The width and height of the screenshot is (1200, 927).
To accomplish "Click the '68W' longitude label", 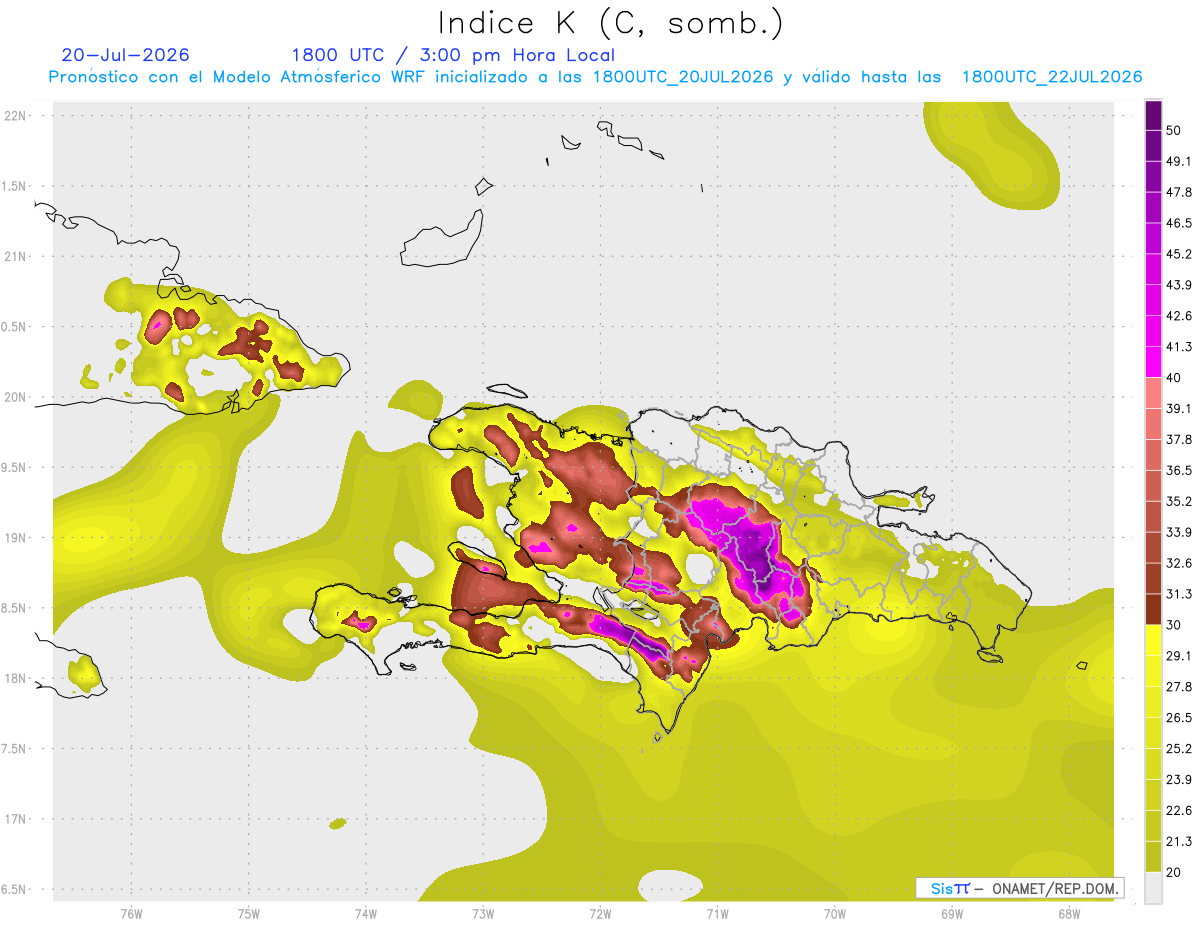I will click(1069, 913).
